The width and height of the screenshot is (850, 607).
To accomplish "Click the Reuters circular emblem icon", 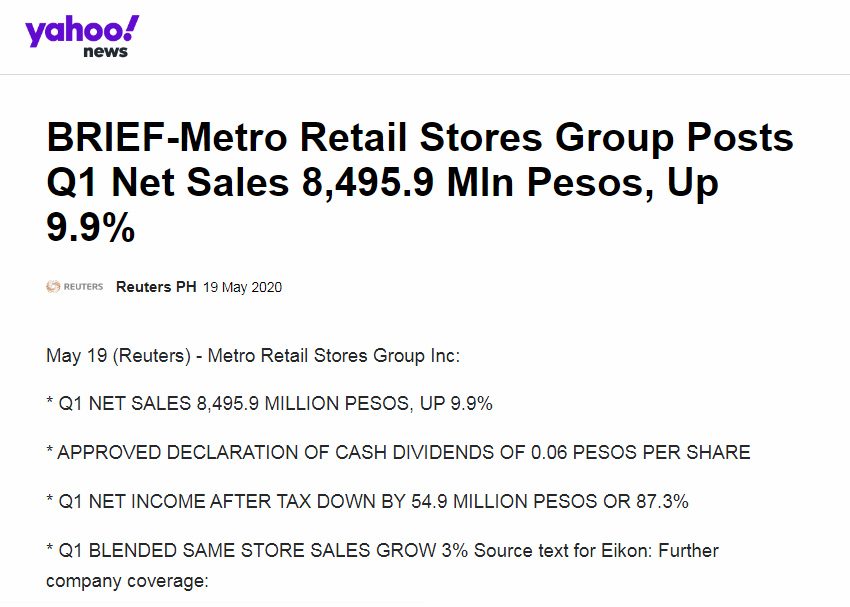I will (54, 287).
